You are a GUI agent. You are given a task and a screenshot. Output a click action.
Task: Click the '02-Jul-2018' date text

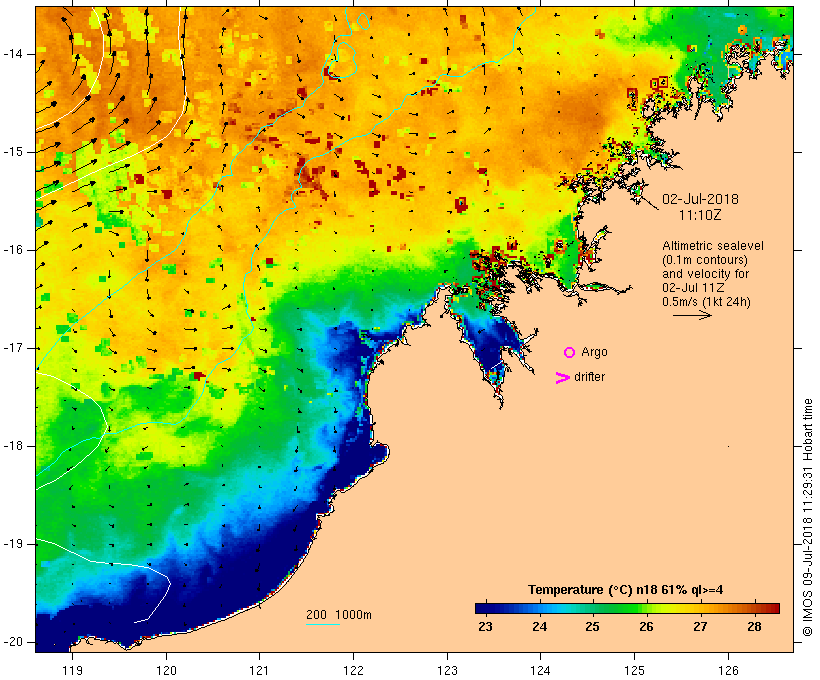tap(700, 199)
